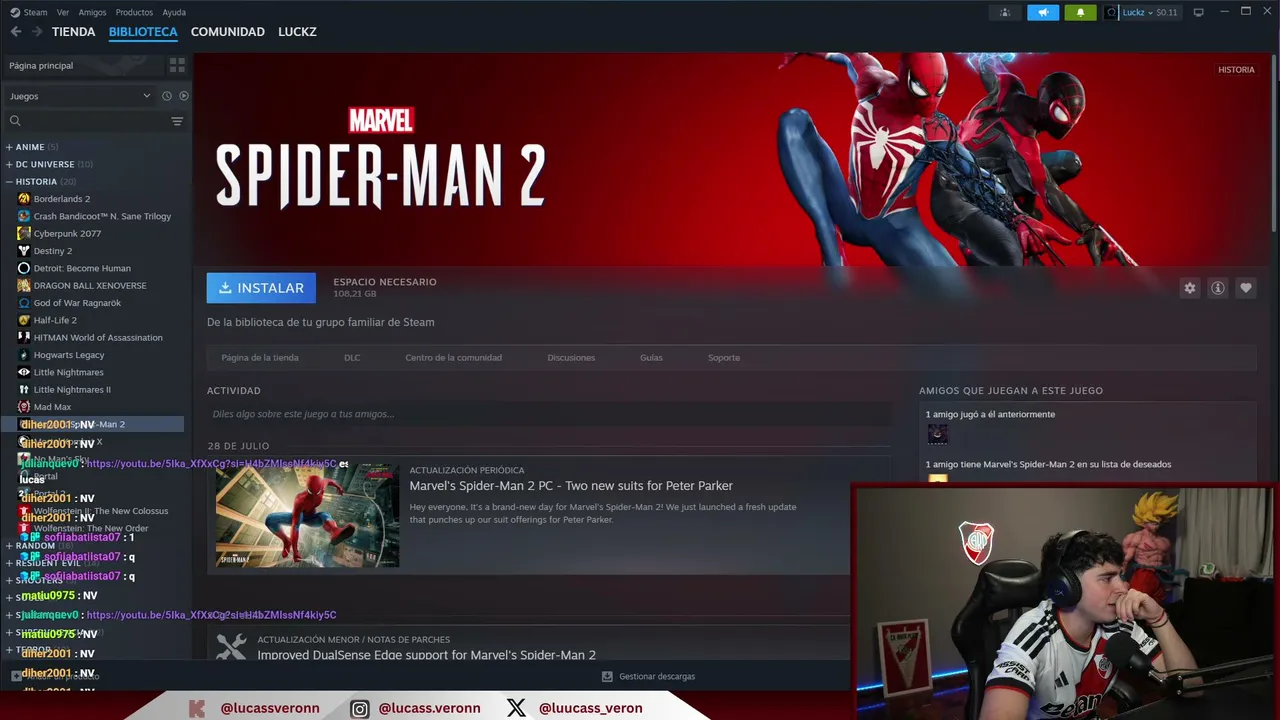This screenshot has width=1280, height=720.
Task: Select God of War Ragnarök
Action: [x=77, y=303]
